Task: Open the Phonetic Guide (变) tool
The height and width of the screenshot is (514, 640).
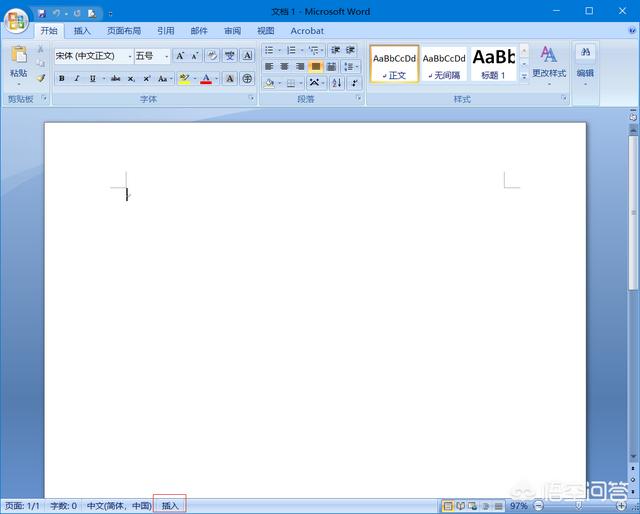Action: tap(230, 56)
